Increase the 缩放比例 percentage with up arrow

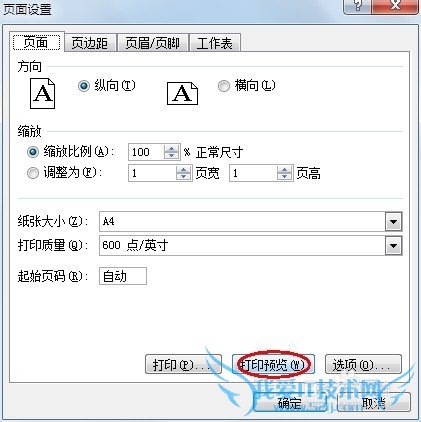(171, 148)
